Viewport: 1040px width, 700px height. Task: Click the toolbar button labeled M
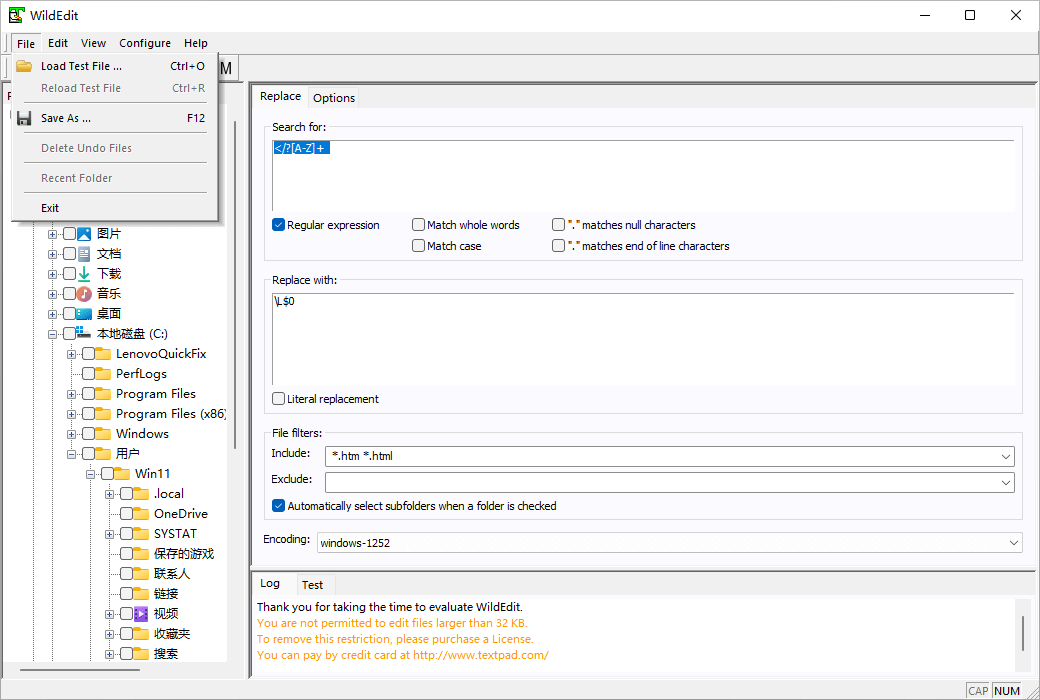[226, 68]
